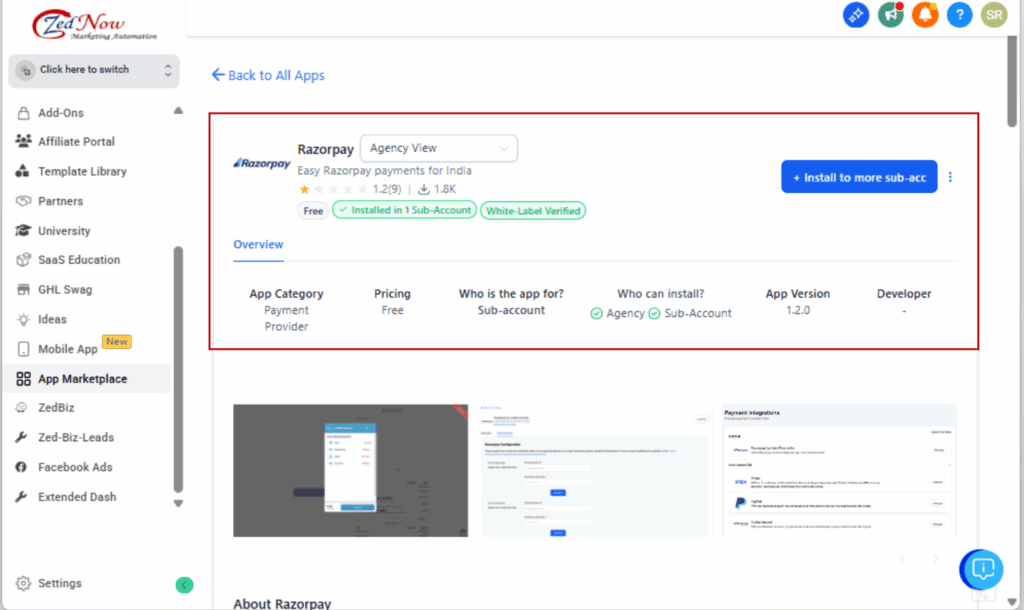Open App Marketplace in the sidebar
The height and width of the screenshot is (610, 1024).
point(87,379)
